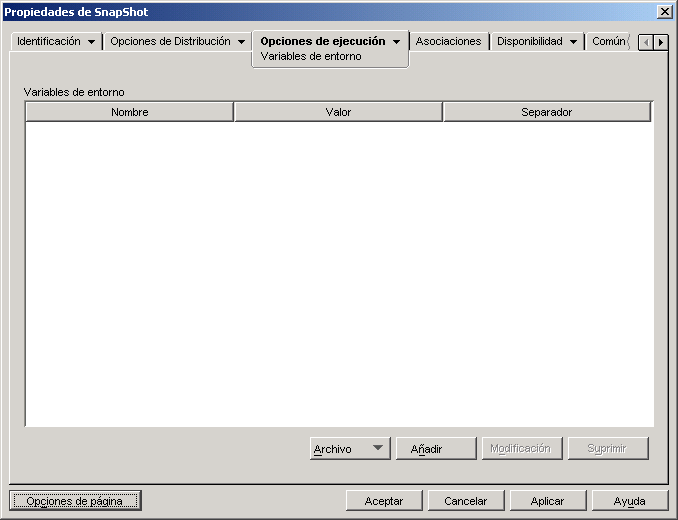Sort by the Separador column header

click(x=547, y=112)
